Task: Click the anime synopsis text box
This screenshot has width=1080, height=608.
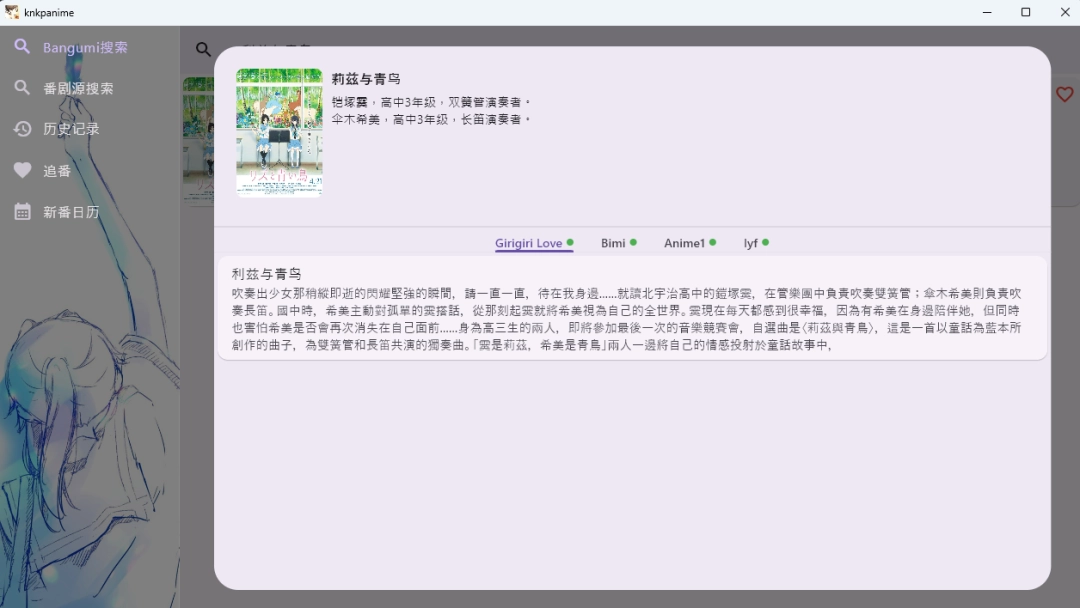Action: point(630,312)
